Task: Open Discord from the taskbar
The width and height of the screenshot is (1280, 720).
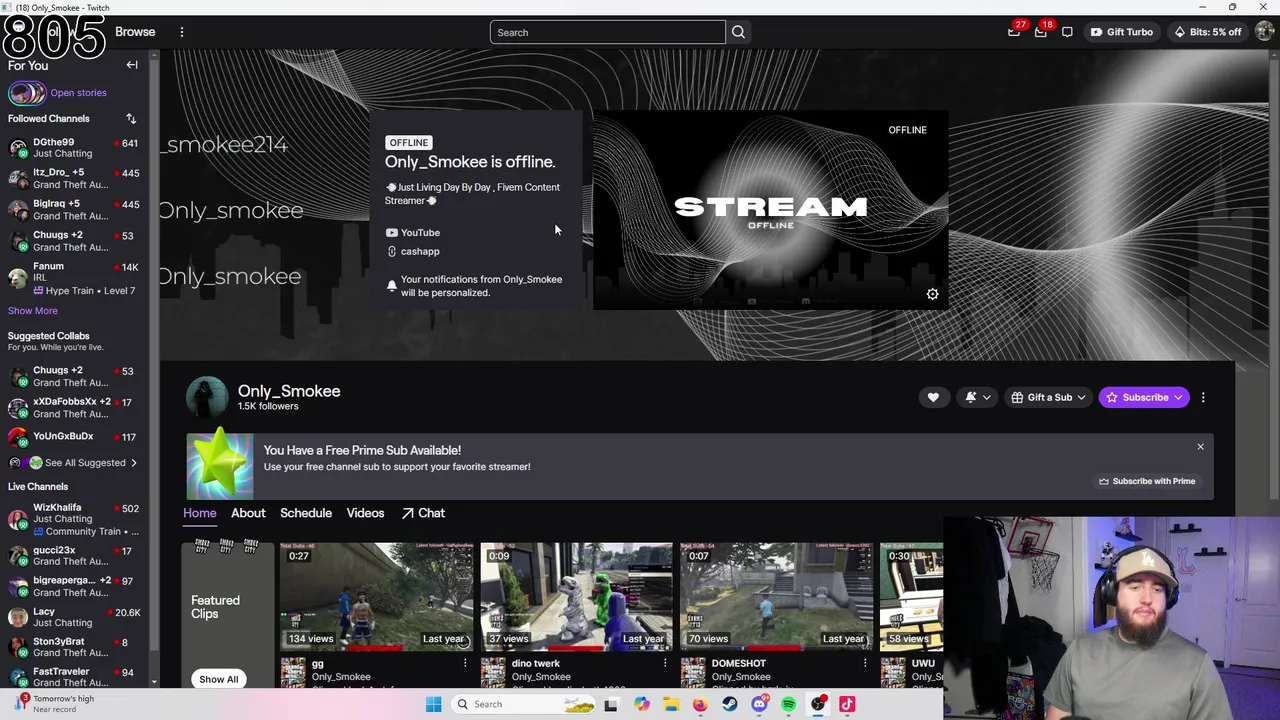Action: click(x=759, y=704)
